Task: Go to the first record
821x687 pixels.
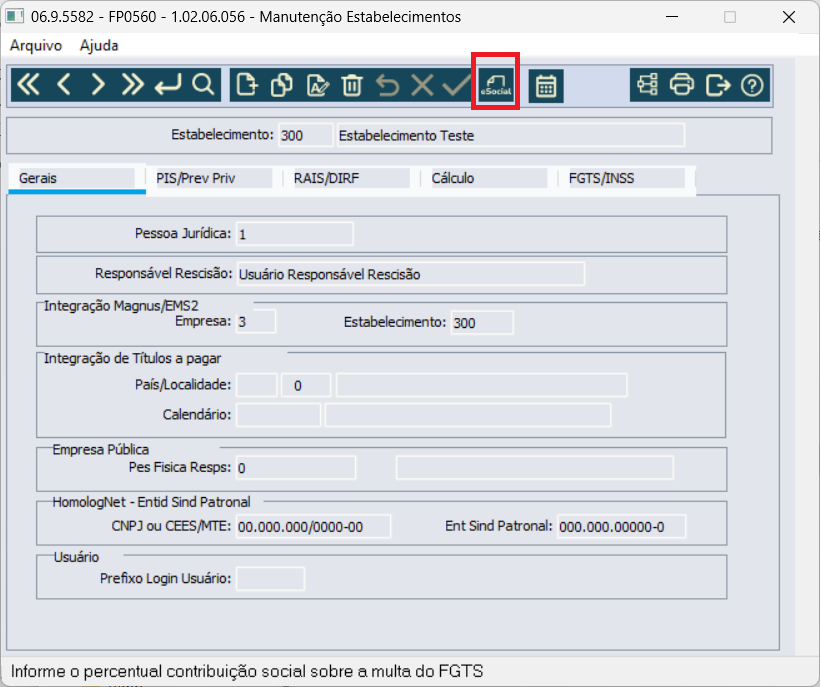Action: [x=28, y=84]
